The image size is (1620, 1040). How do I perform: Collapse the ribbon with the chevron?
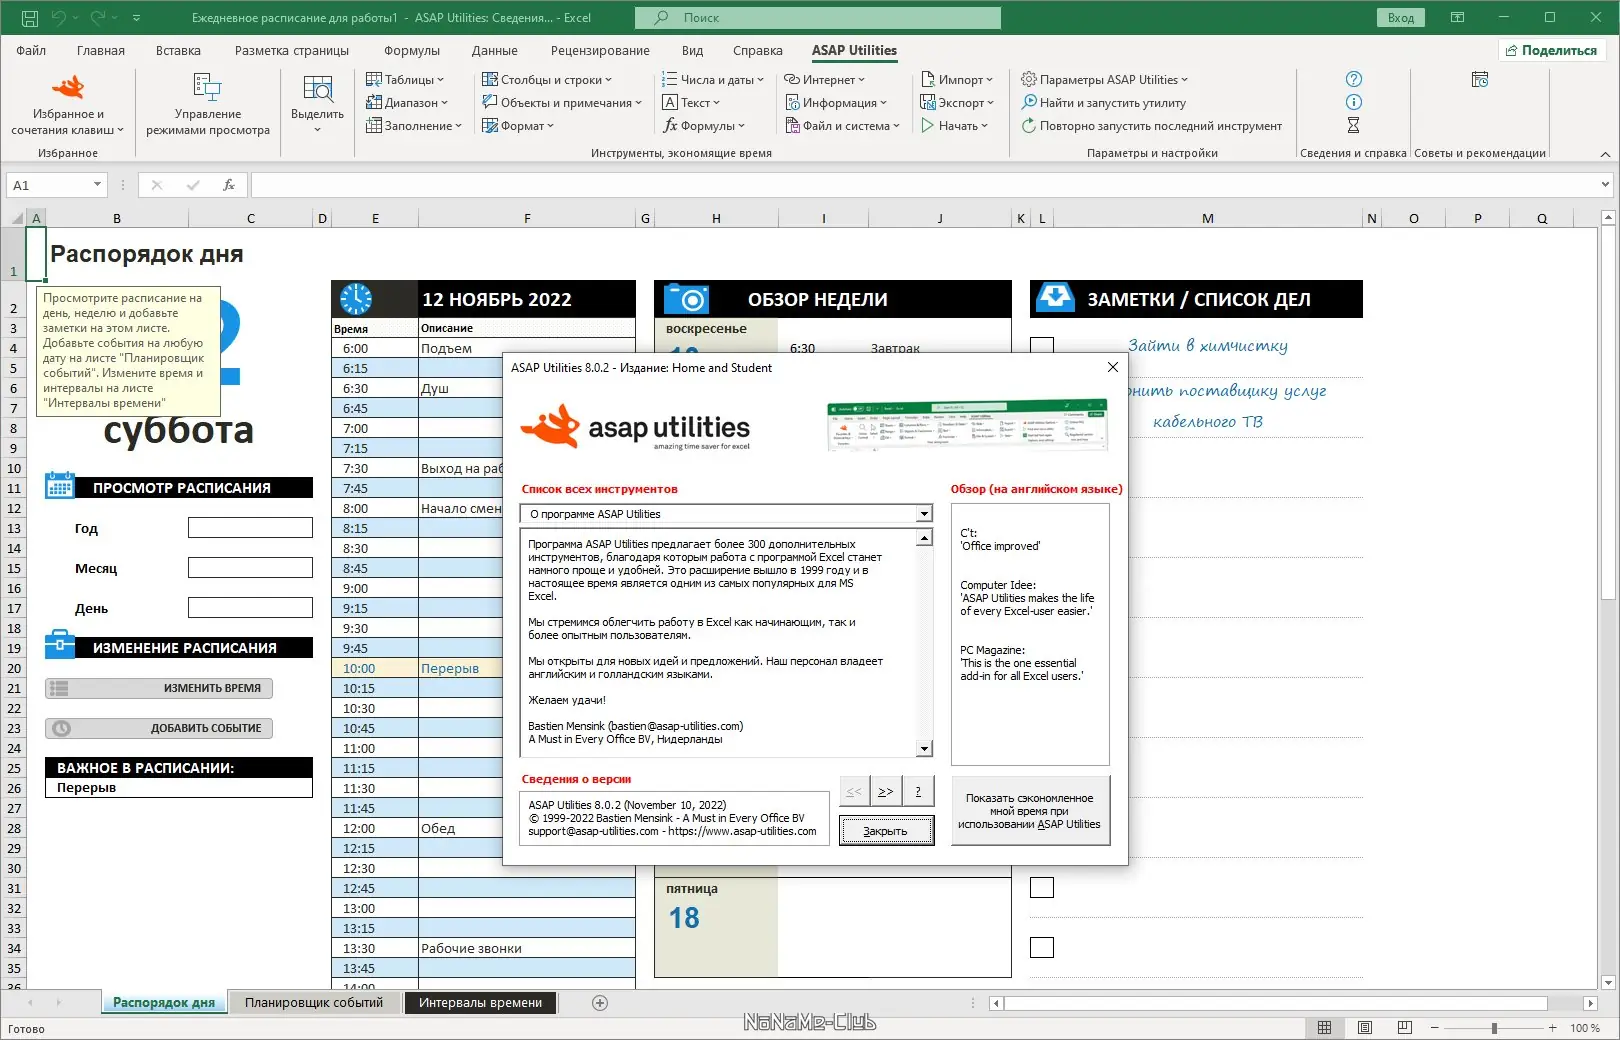1605,154
